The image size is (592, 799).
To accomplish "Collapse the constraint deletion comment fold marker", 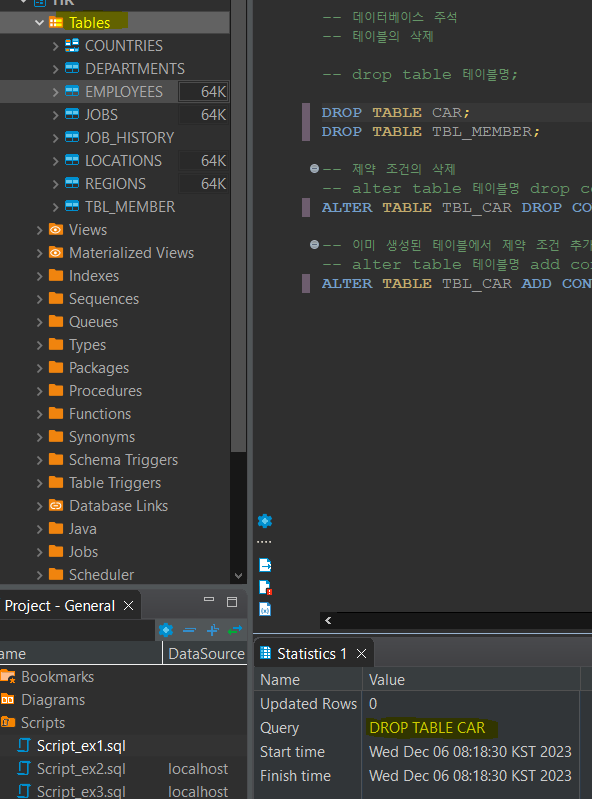I will click(x=314, y=169).
